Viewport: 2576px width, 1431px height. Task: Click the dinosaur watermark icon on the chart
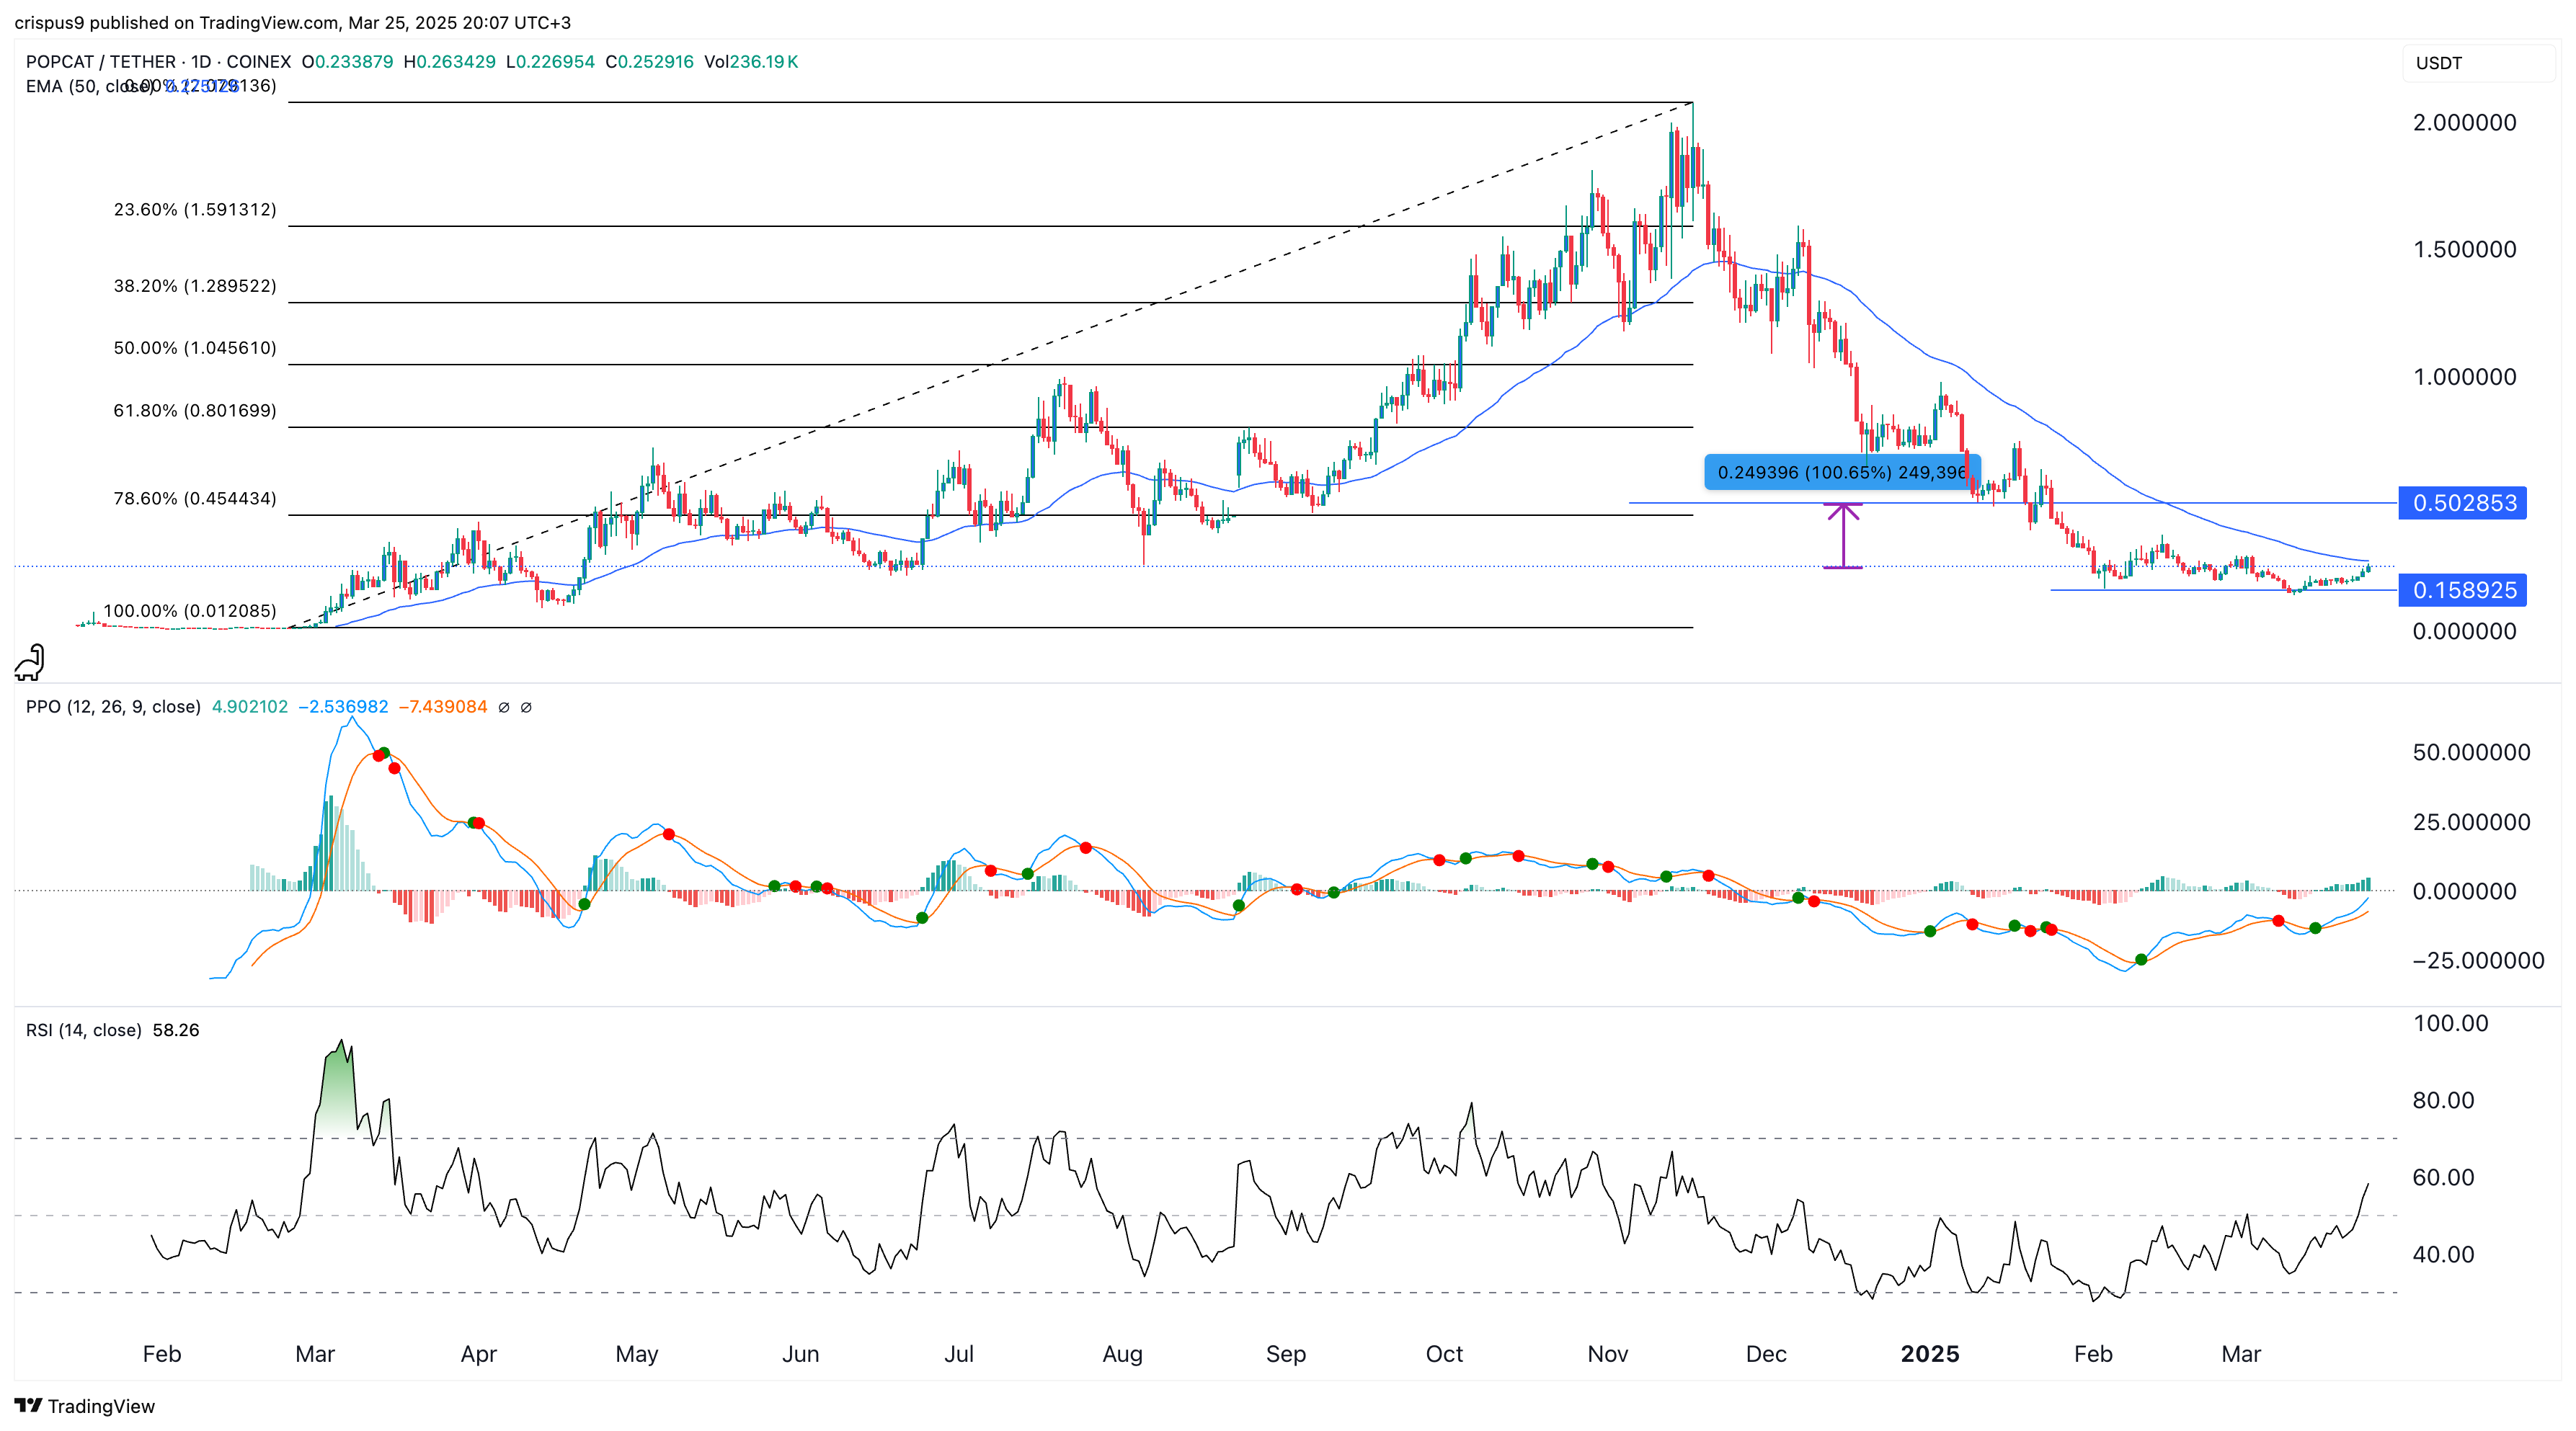(x=31, y=663)
